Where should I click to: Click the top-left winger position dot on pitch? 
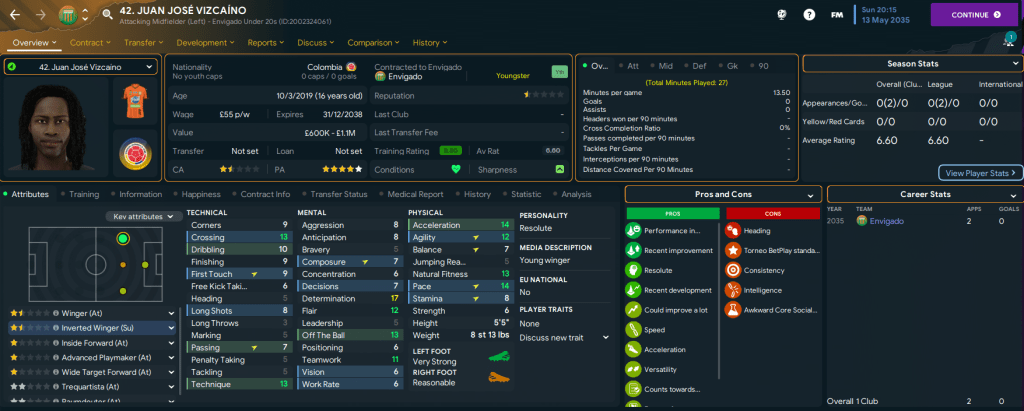(122, 239)
